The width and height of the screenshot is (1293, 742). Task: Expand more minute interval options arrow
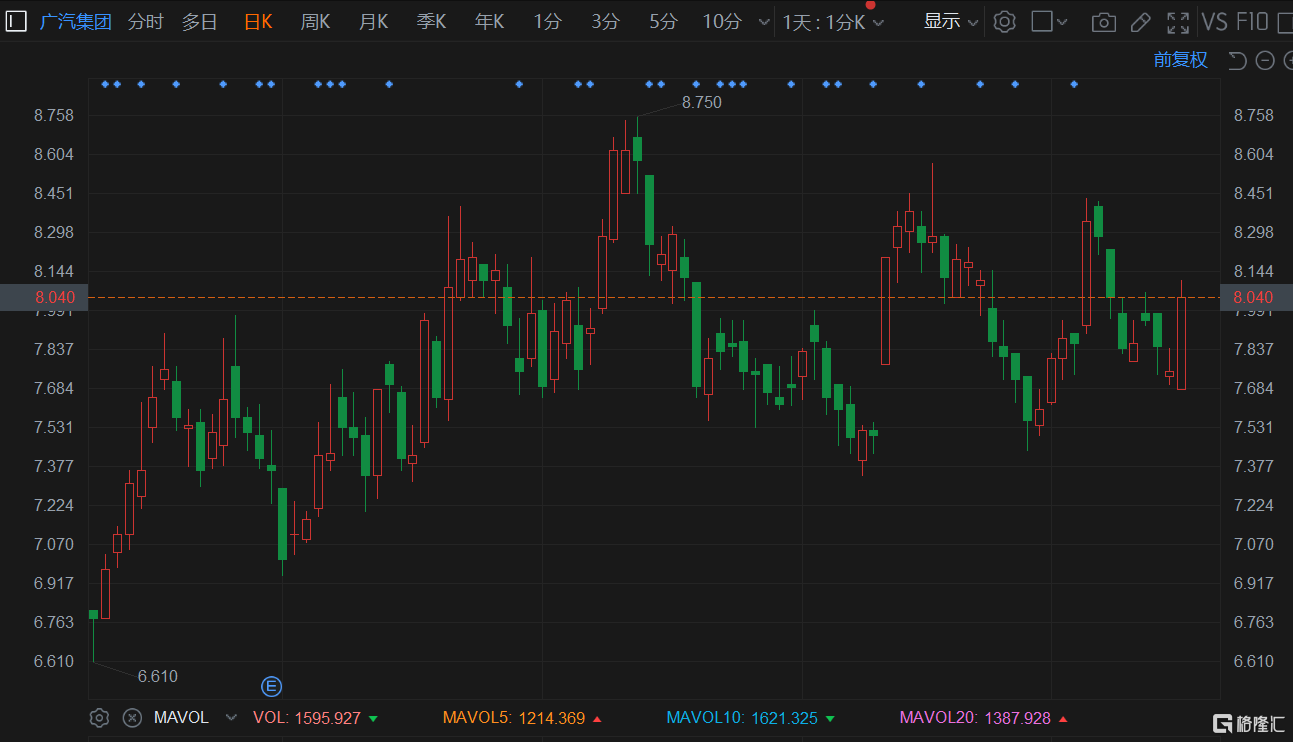click(764, 22)
